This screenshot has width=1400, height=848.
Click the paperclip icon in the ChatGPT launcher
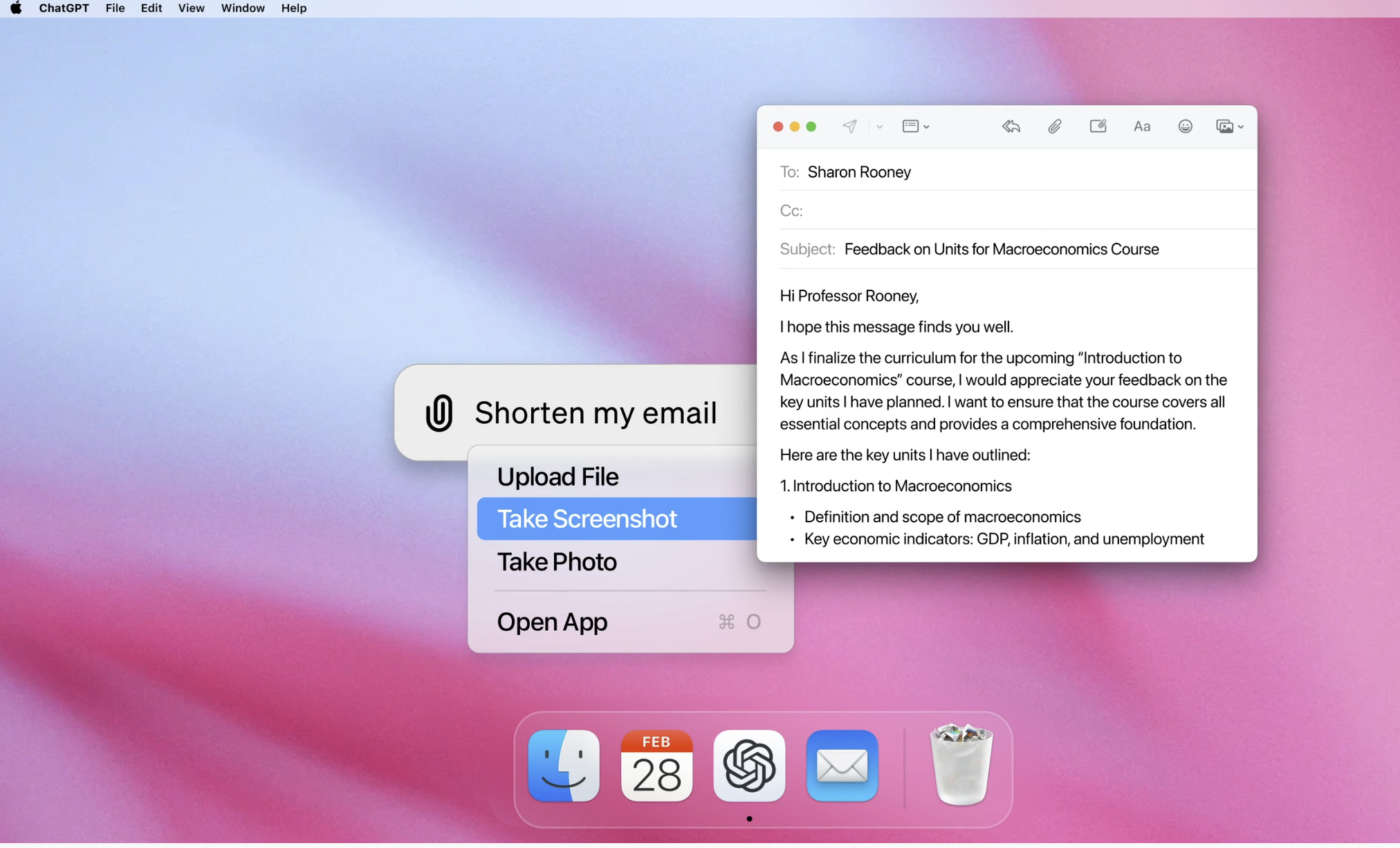tap(439, 413)
